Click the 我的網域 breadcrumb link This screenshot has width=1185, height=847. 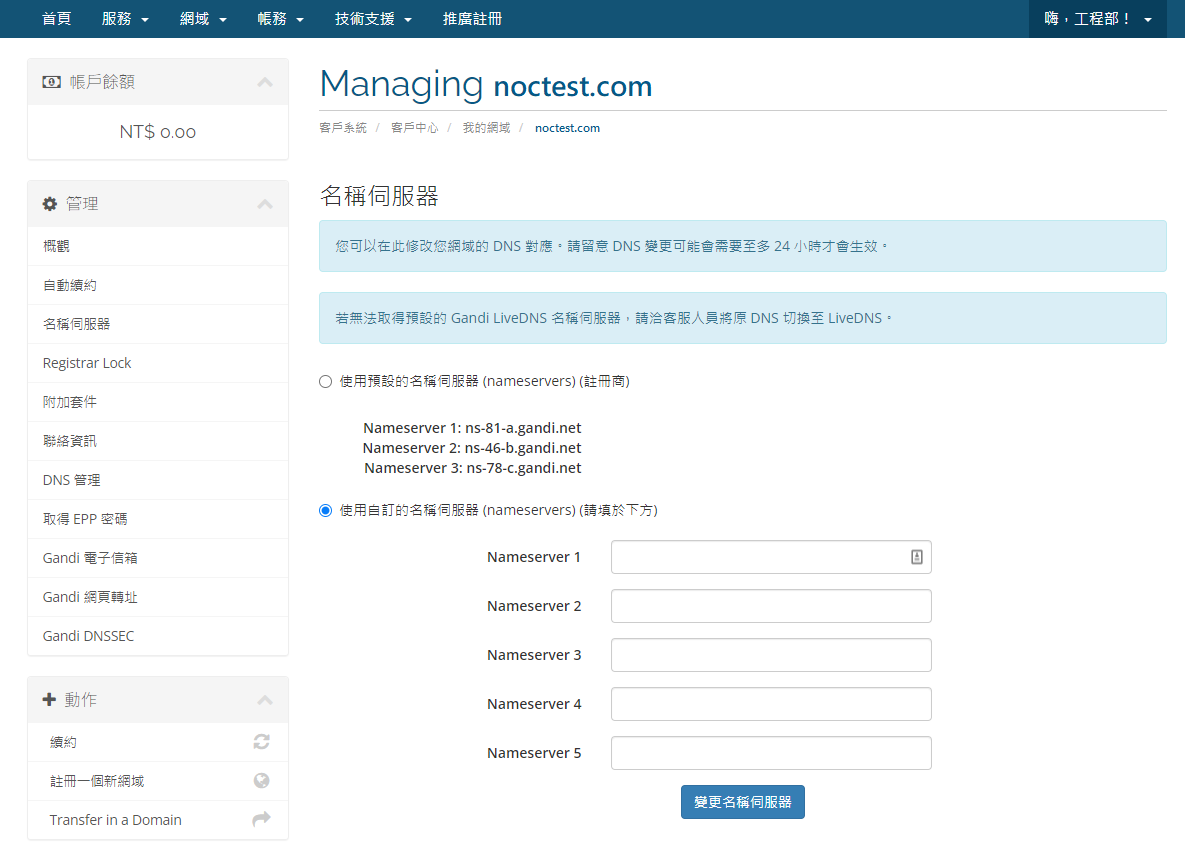pyautogui.click(x=487, y=128)
